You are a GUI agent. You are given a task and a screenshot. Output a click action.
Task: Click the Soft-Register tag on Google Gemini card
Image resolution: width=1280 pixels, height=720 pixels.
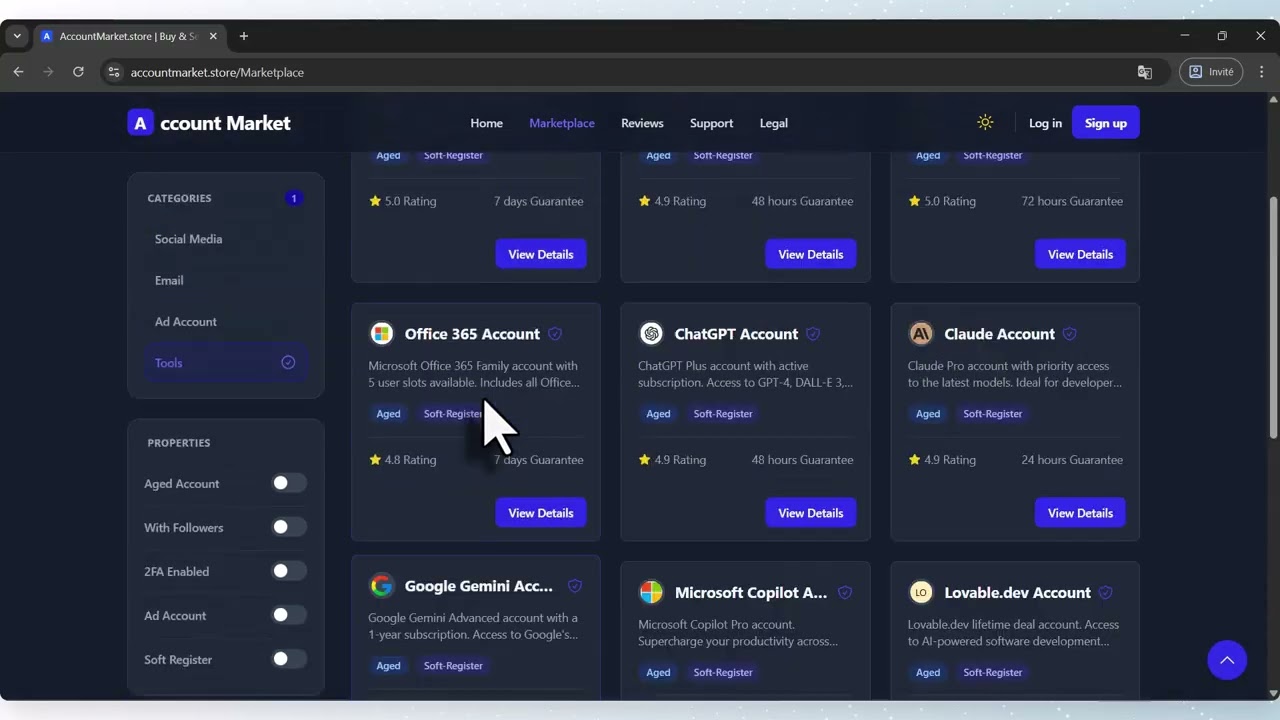[453, 666]
